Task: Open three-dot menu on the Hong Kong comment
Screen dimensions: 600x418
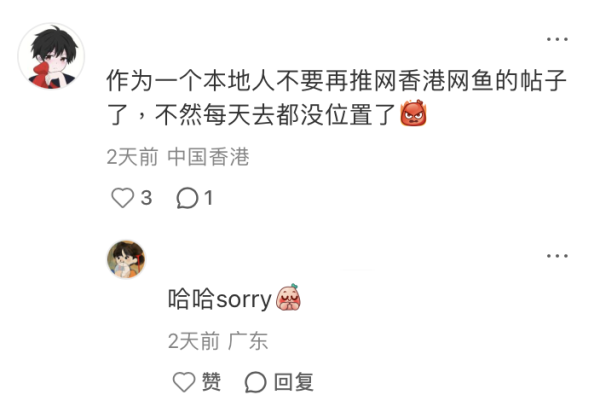Action: tap(557, 39)
